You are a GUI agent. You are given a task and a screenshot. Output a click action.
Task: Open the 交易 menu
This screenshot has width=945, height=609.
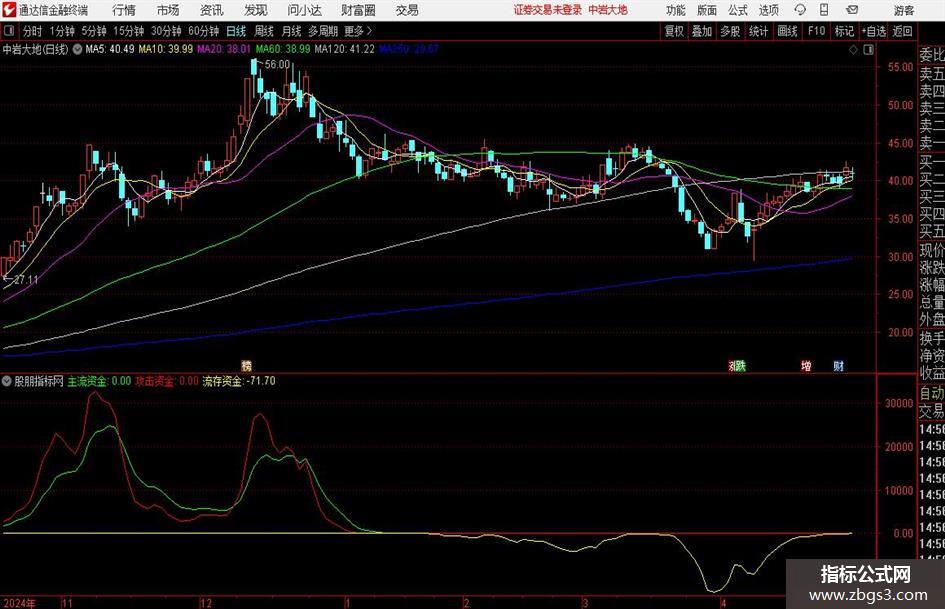pos(407,10)
